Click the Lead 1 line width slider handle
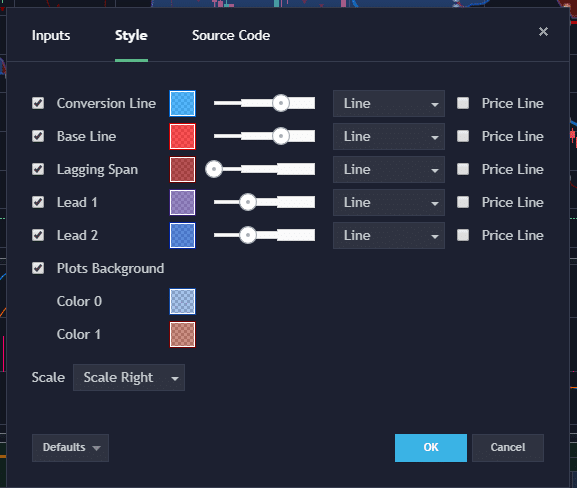The image size is (577, 488). [248, 202]
